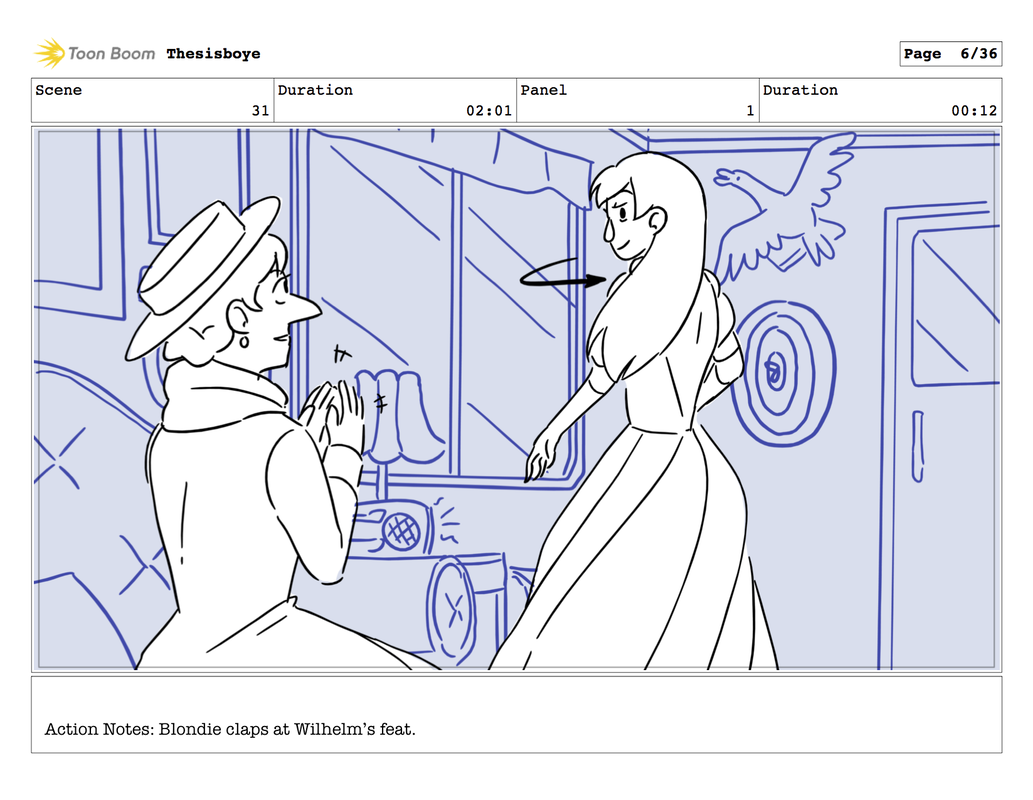Click the 'Page 6/36' indicator box

950,53
